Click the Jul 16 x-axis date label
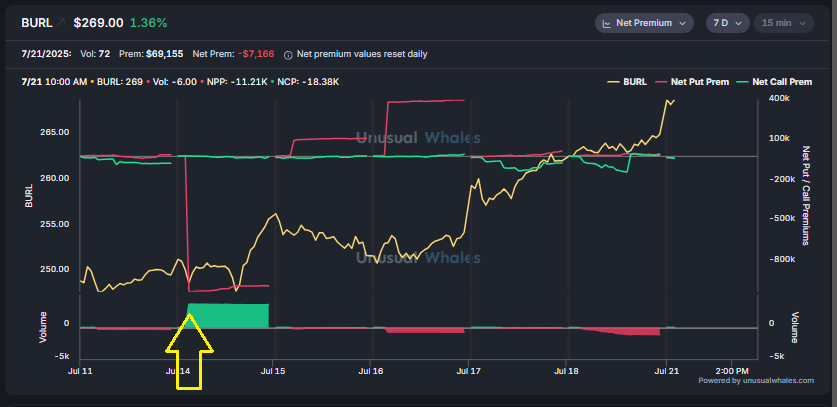This screenshot has height=407, width=837. point(372,370)
